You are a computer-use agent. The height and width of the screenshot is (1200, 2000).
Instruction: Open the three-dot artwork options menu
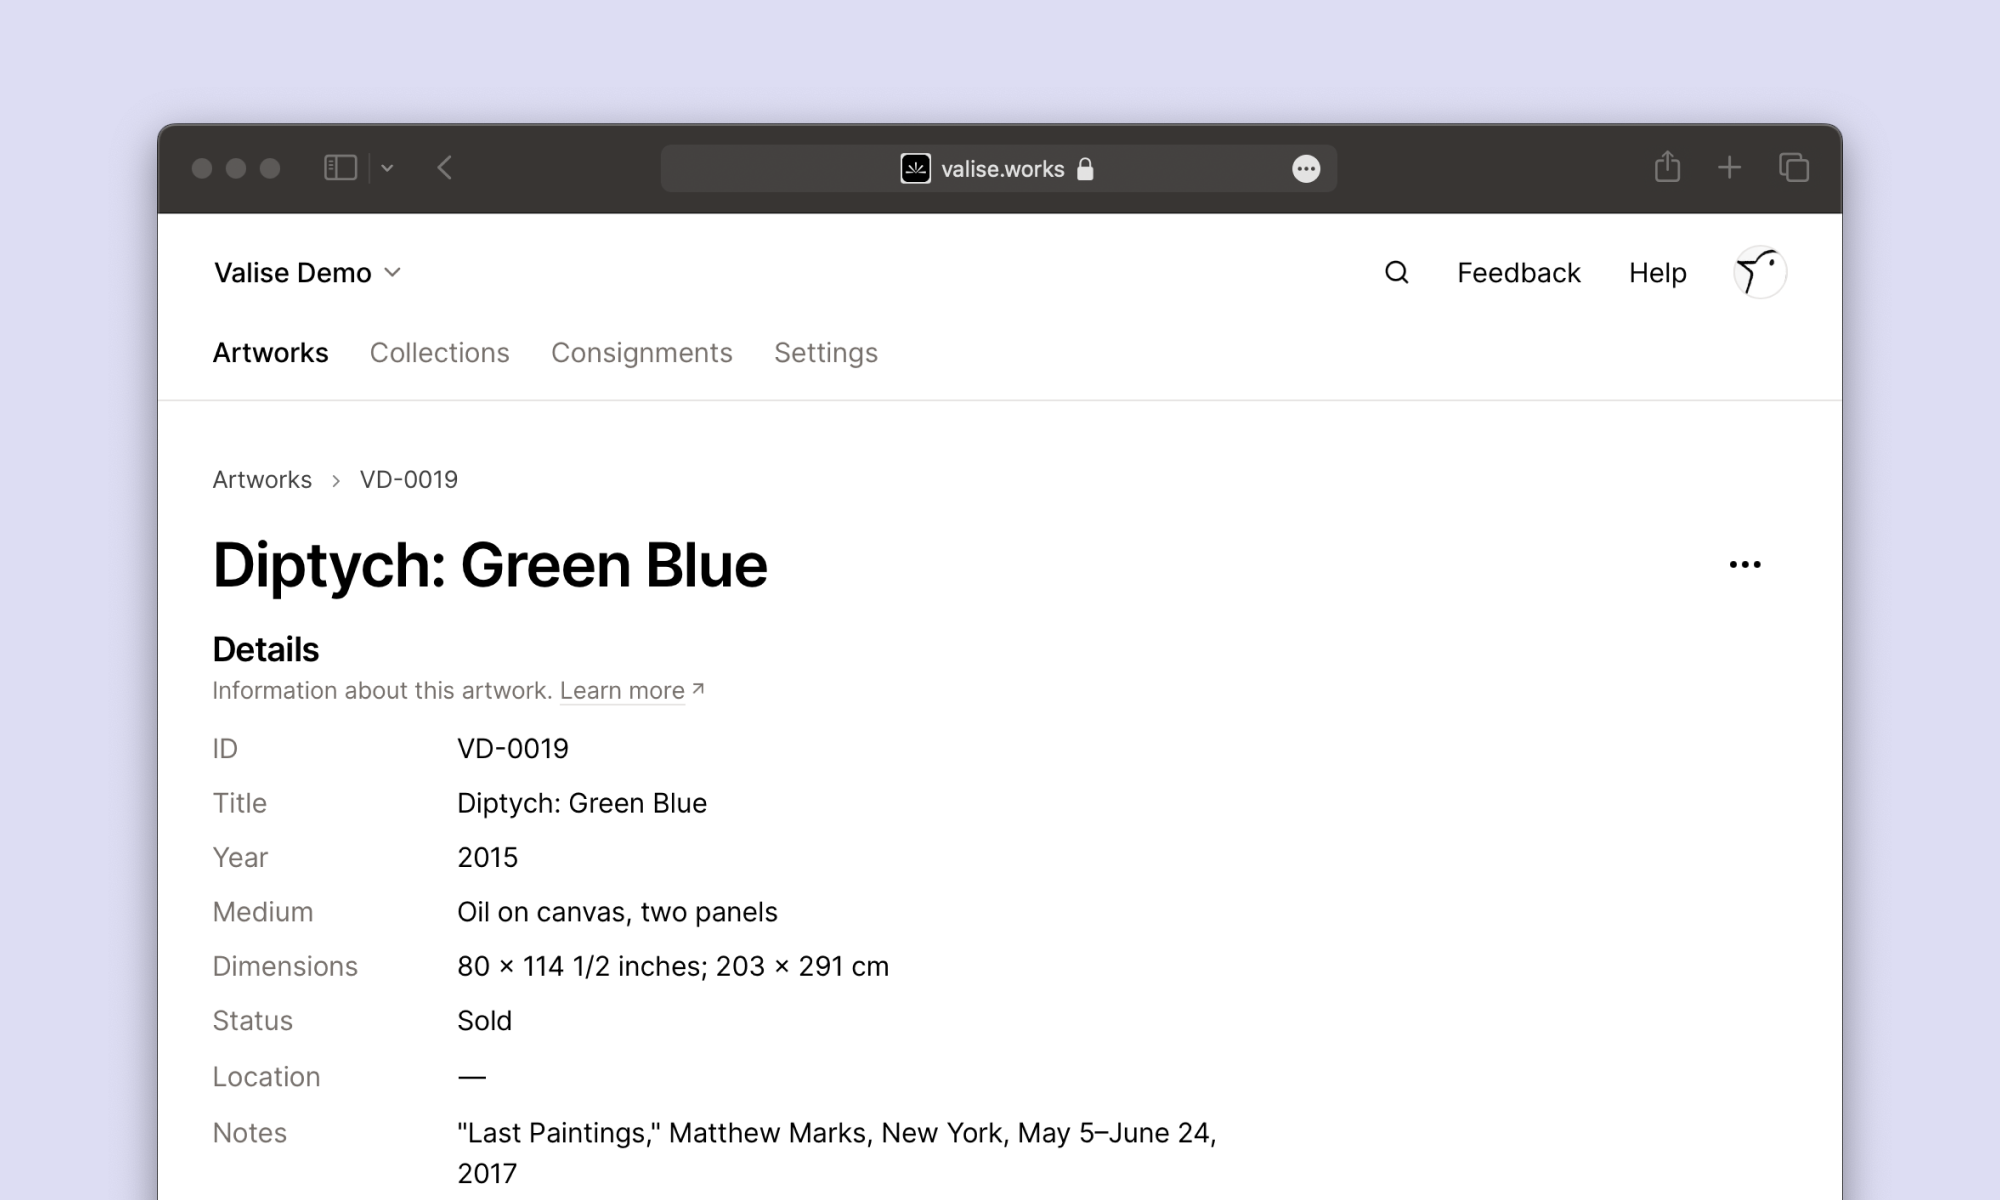[1745, 565]
